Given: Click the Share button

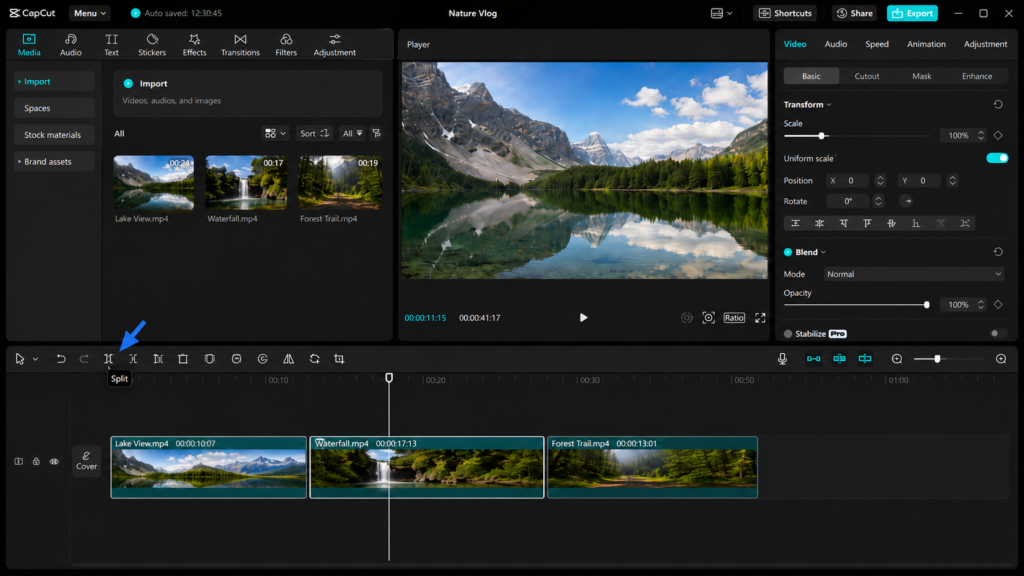Looking at the screenshot, I should (x=854, y=13).
